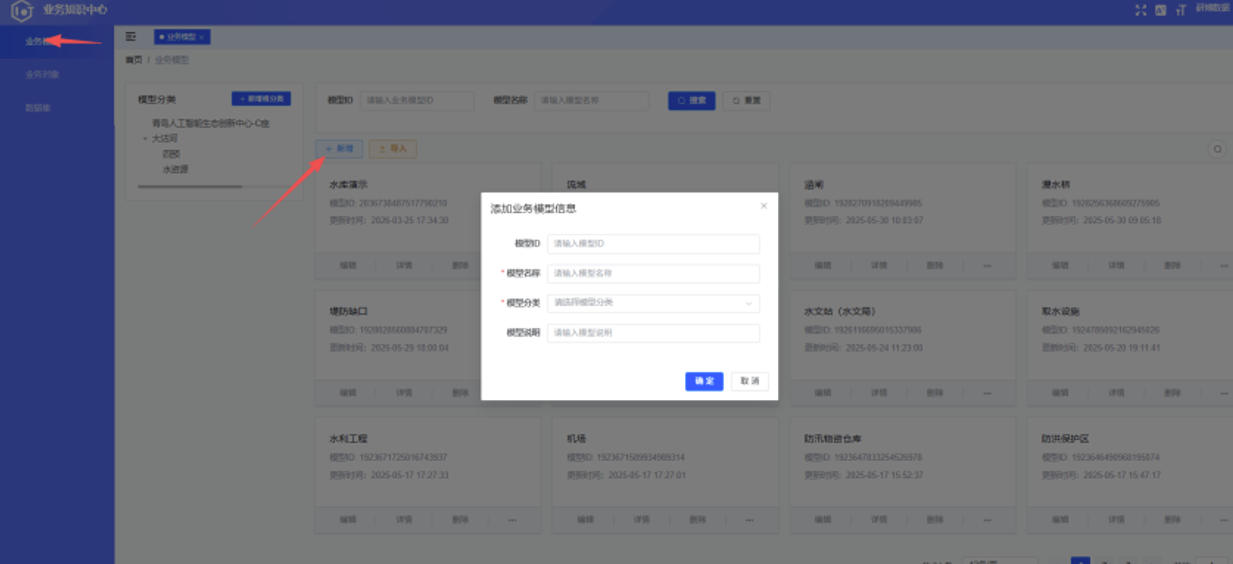Select 业务对象 in the left sidebar
This screenshot has height=564, width=1233.
[42, 74]
